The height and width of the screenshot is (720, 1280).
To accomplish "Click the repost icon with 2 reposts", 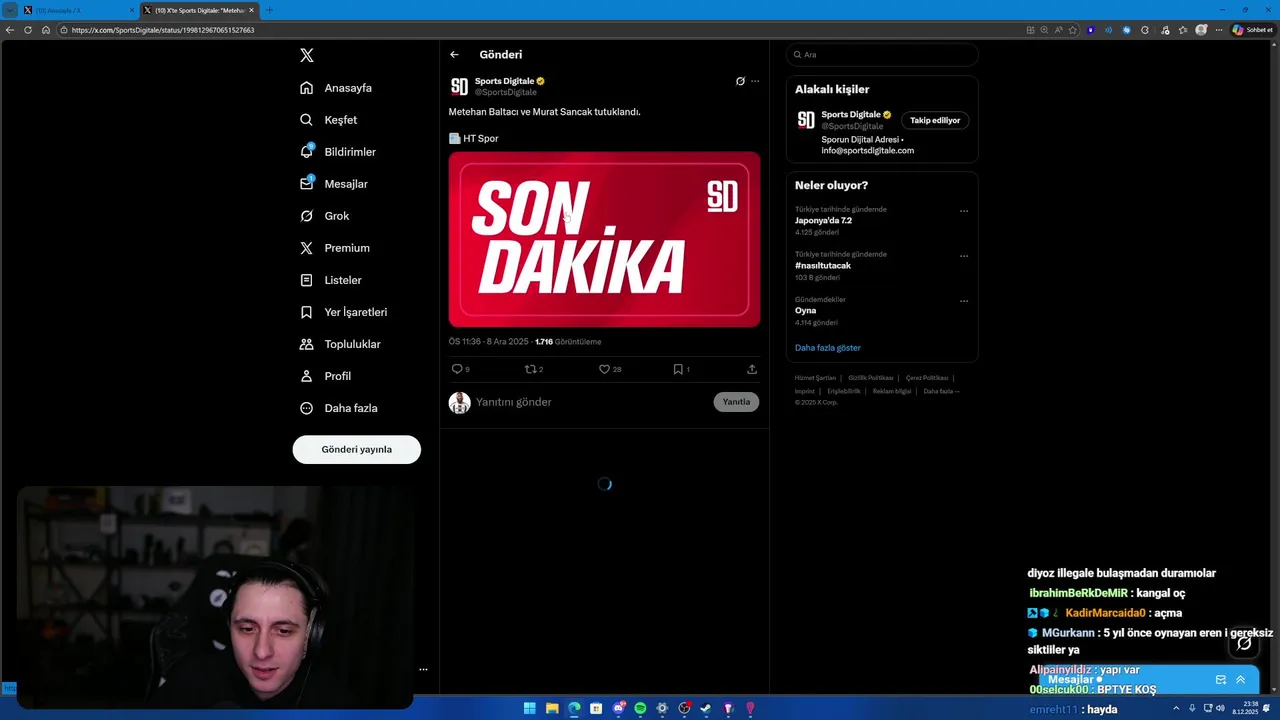I will click(531, 369).
